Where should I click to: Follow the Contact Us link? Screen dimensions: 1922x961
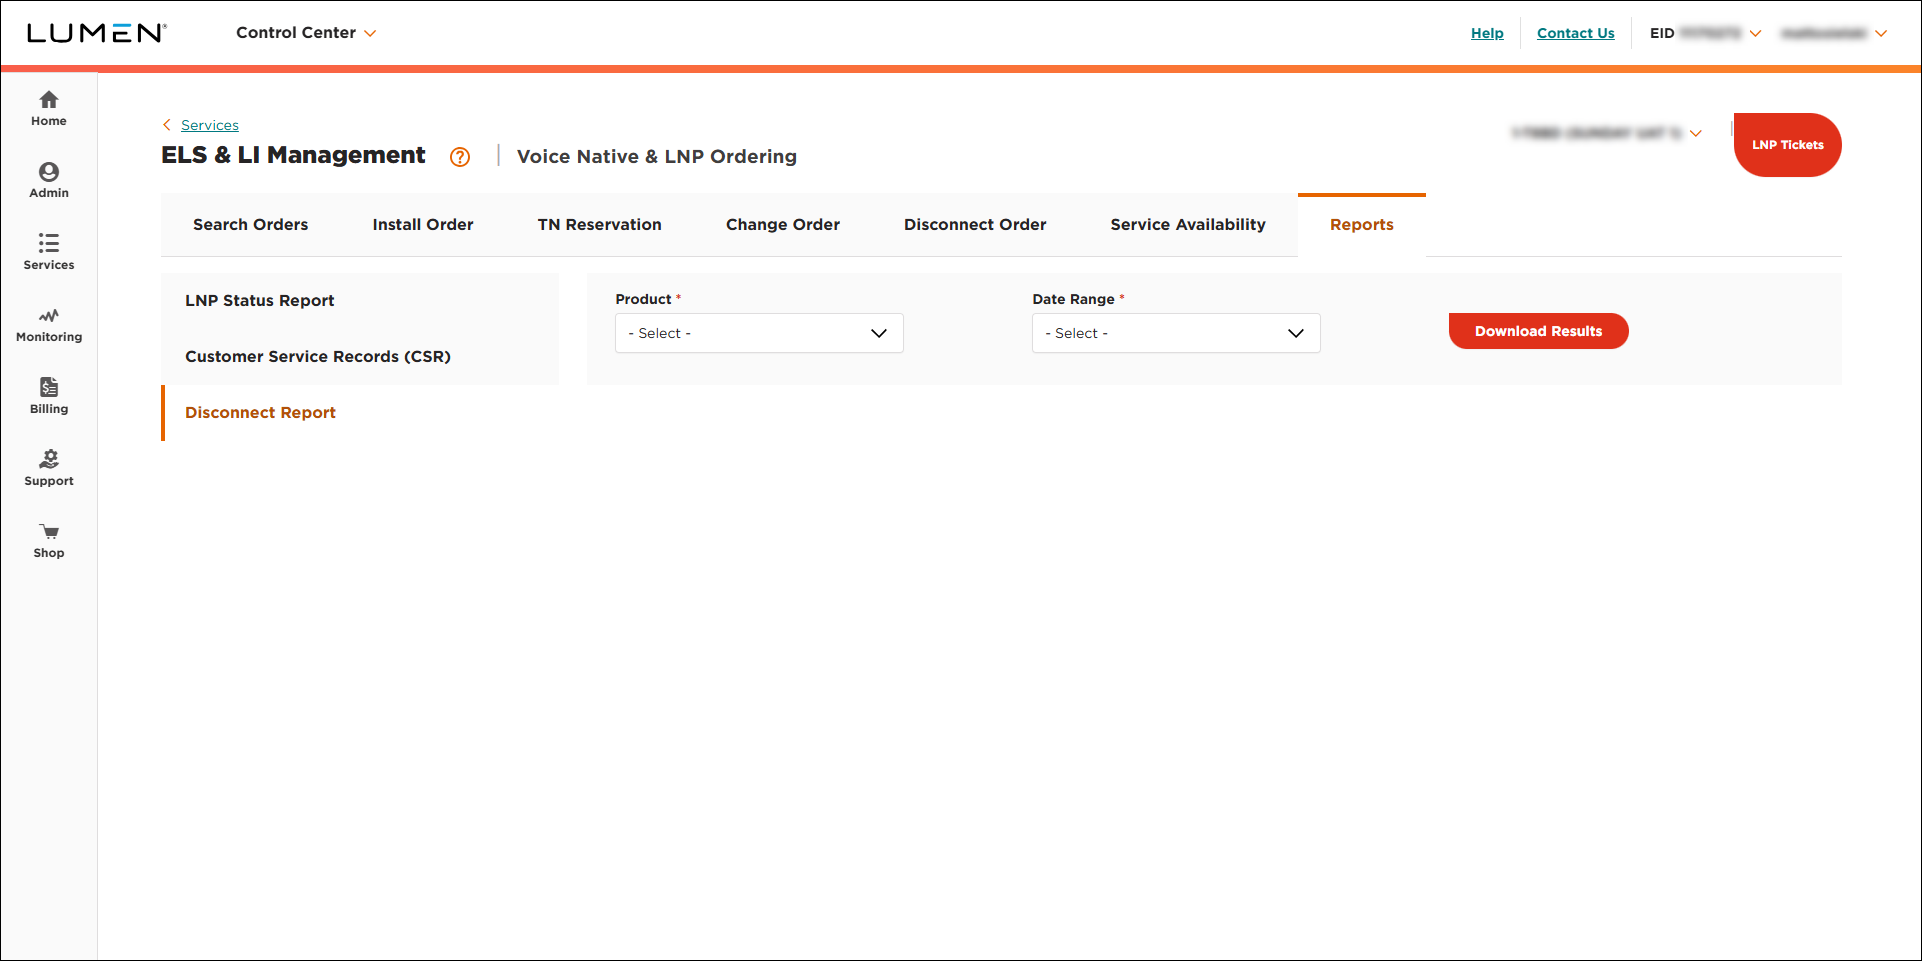pos(1576,33)
